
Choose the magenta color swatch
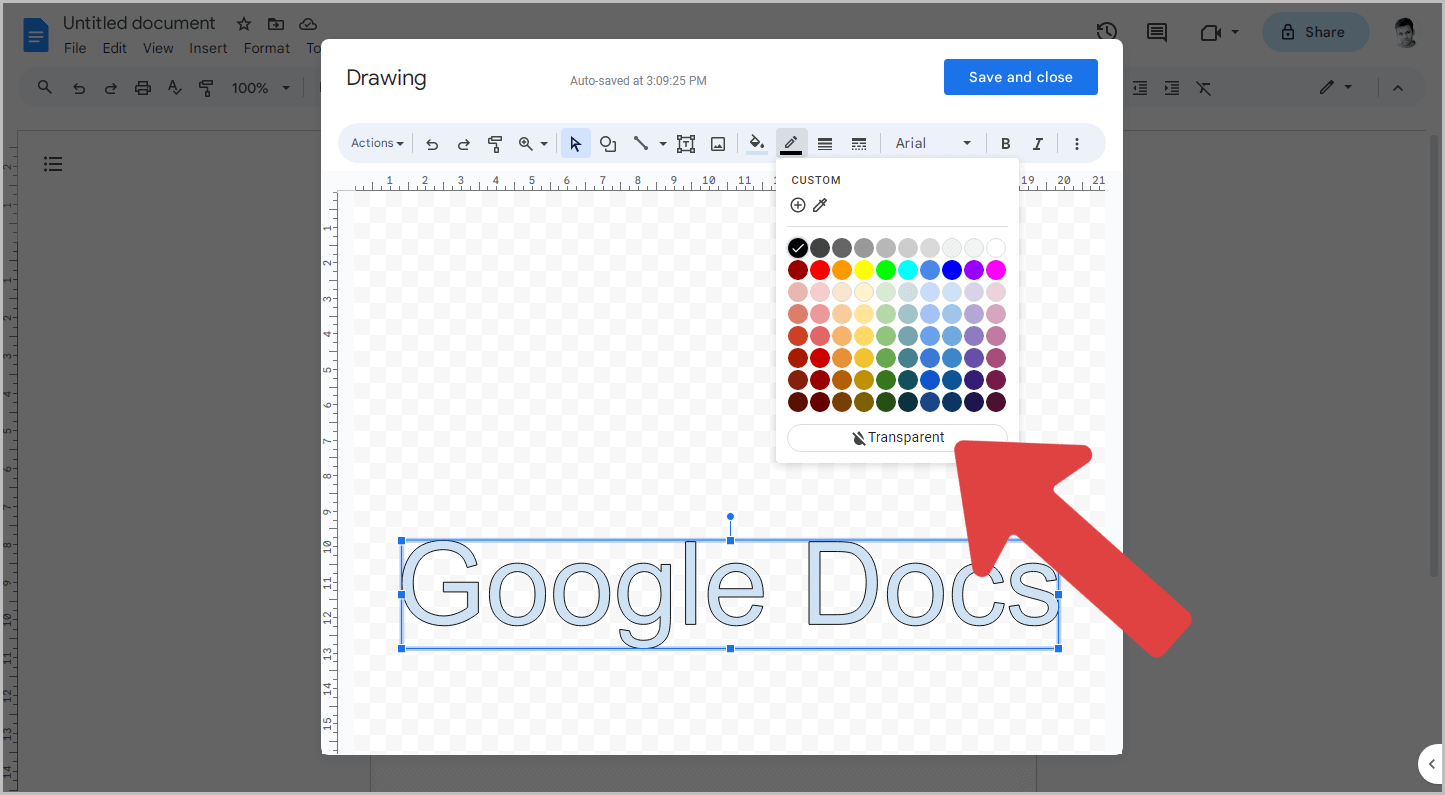(x=996, y=270)
